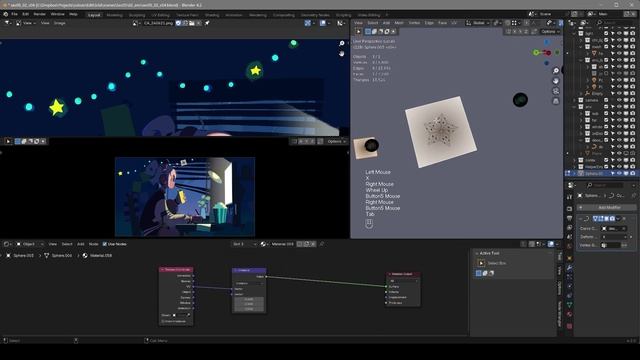The image size is (640, 360).
Task: Open Tool tab in Properties editor
Action: pos(569,197)
